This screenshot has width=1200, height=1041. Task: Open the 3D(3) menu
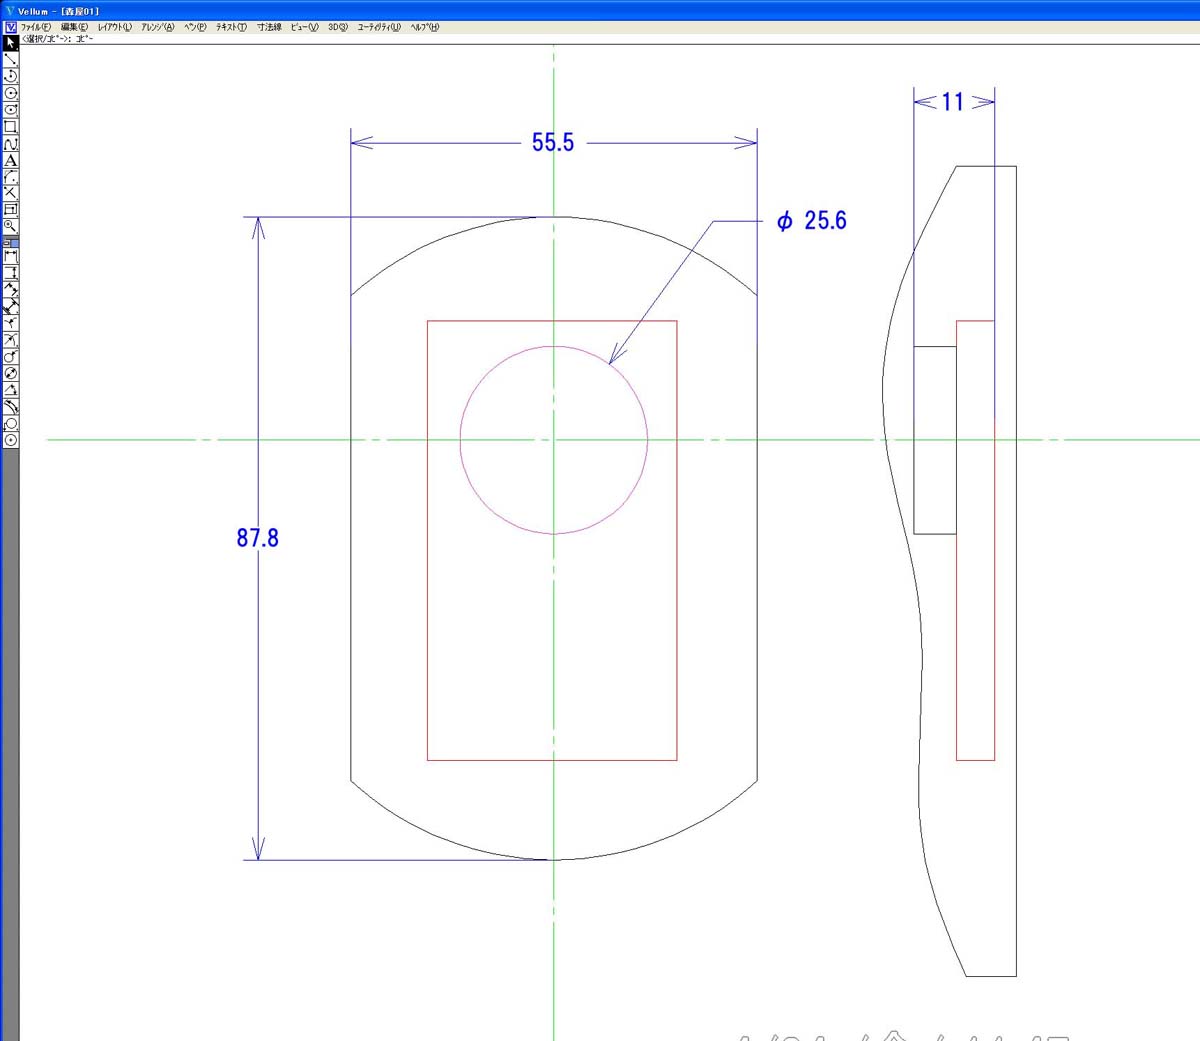click(x=338, y=27)
